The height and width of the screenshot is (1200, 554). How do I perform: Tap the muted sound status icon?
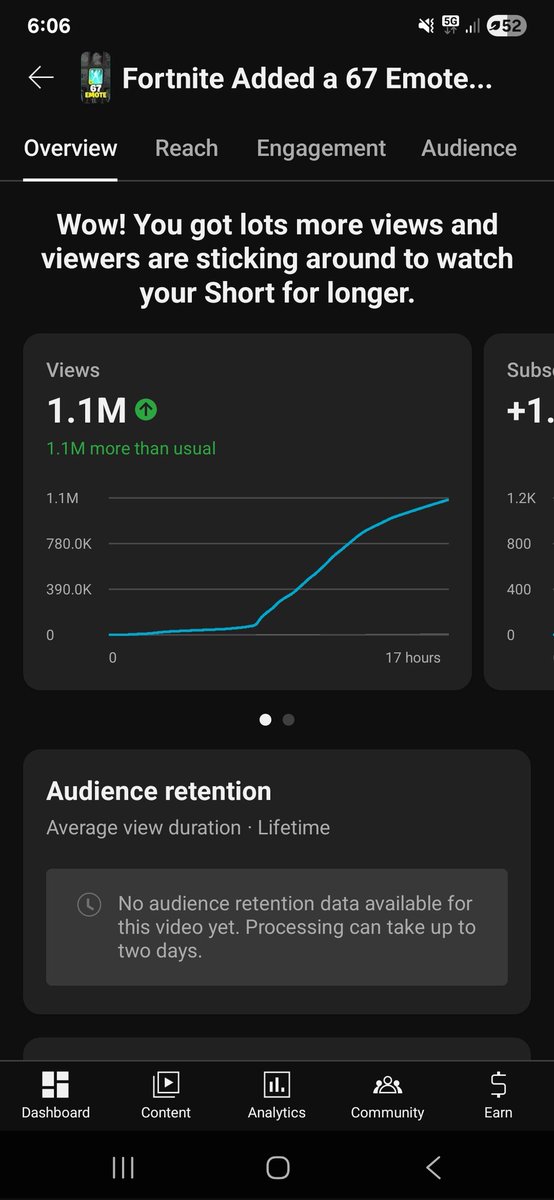tap(425, 26)
